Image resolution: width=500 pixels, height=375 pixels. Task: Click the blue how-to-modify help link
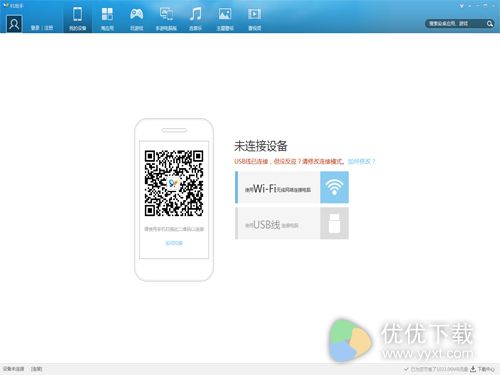pyautogui.click(x=362, y=161)
